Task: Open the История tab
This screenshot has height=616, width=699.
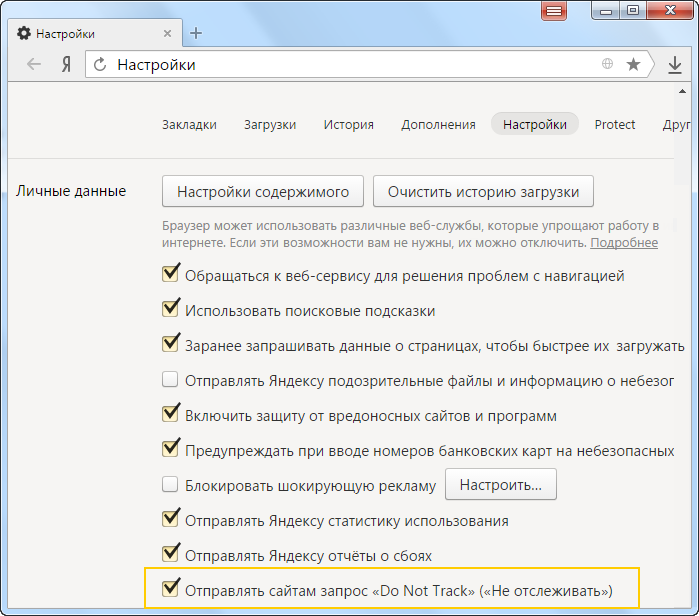Action: (349, 125)
